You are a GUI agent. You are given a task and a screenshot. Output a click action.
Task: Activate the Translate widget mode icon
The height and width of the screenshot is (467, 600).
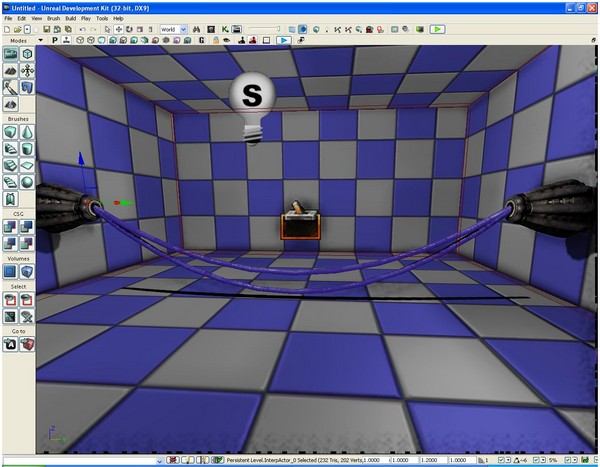[119, 29]
